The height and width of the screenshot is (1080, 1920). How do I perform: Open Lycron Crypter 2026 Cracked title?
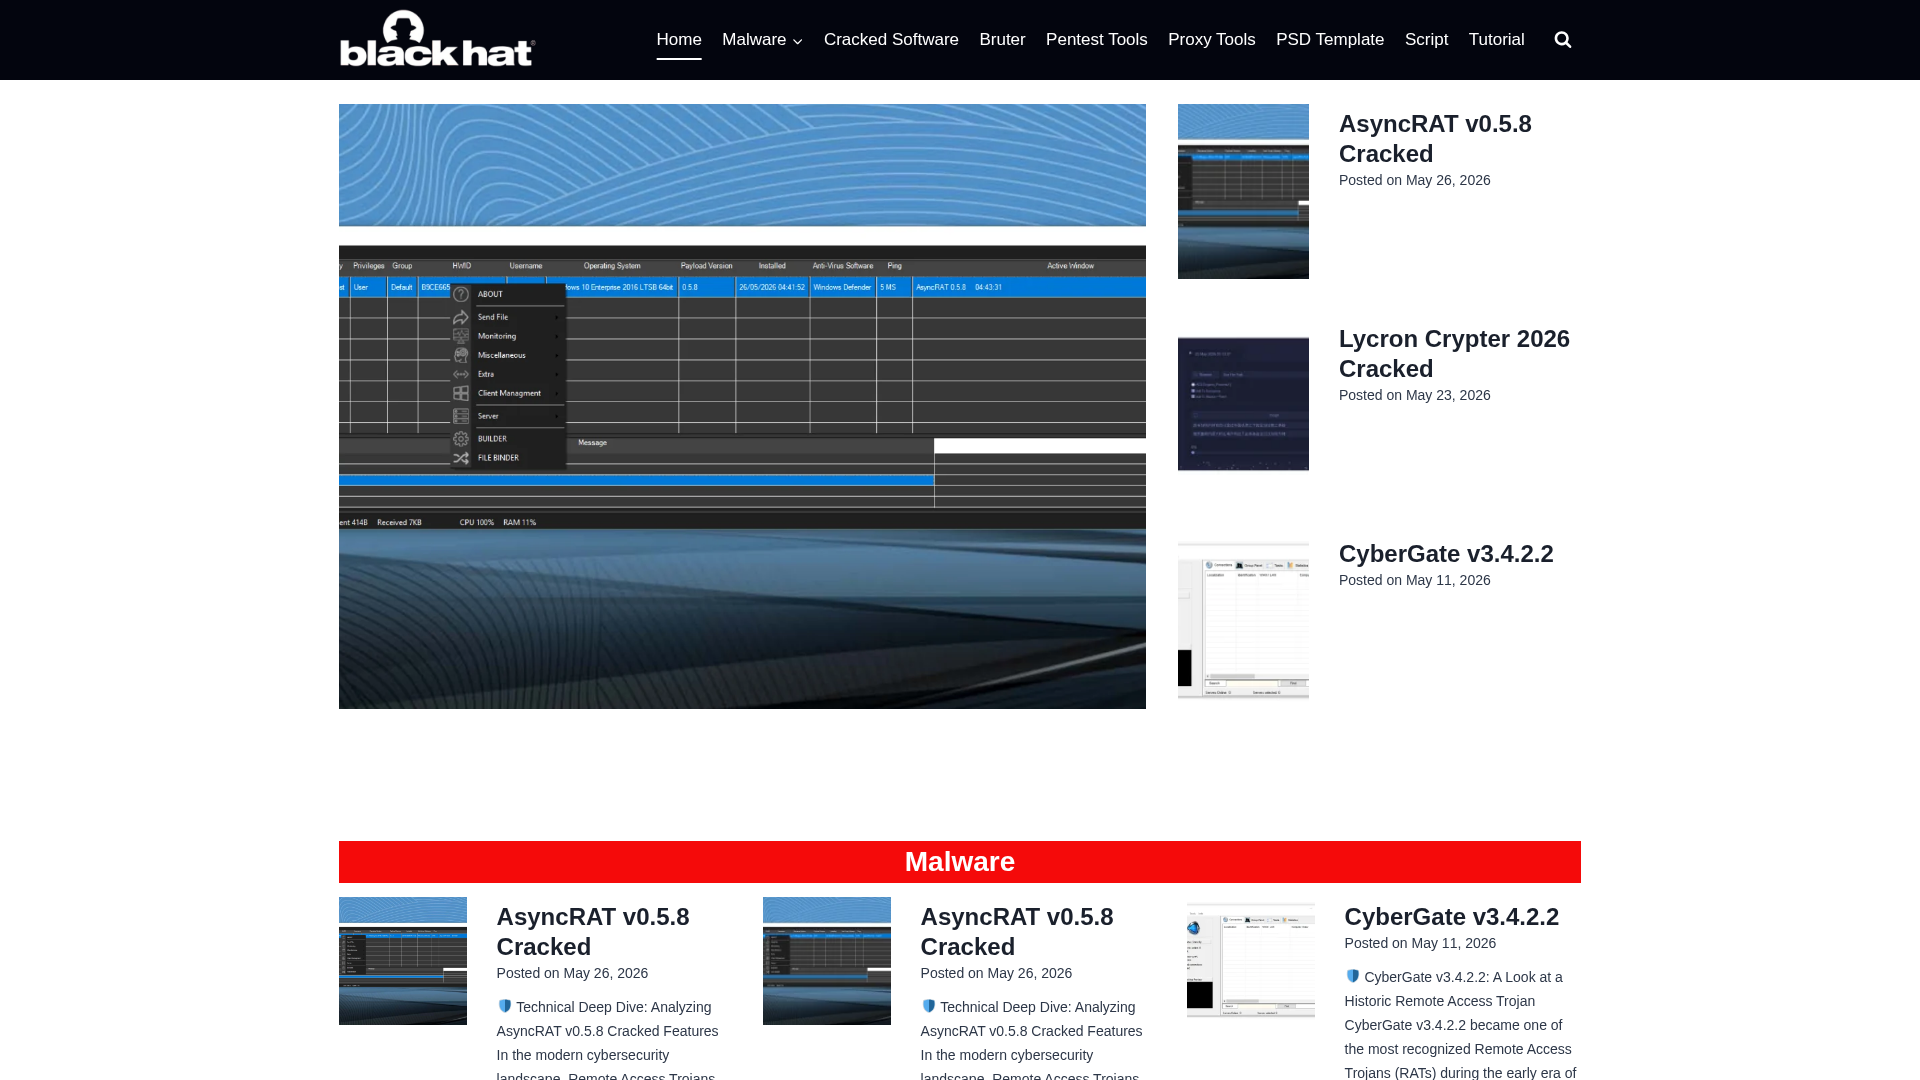point(1454,354)
